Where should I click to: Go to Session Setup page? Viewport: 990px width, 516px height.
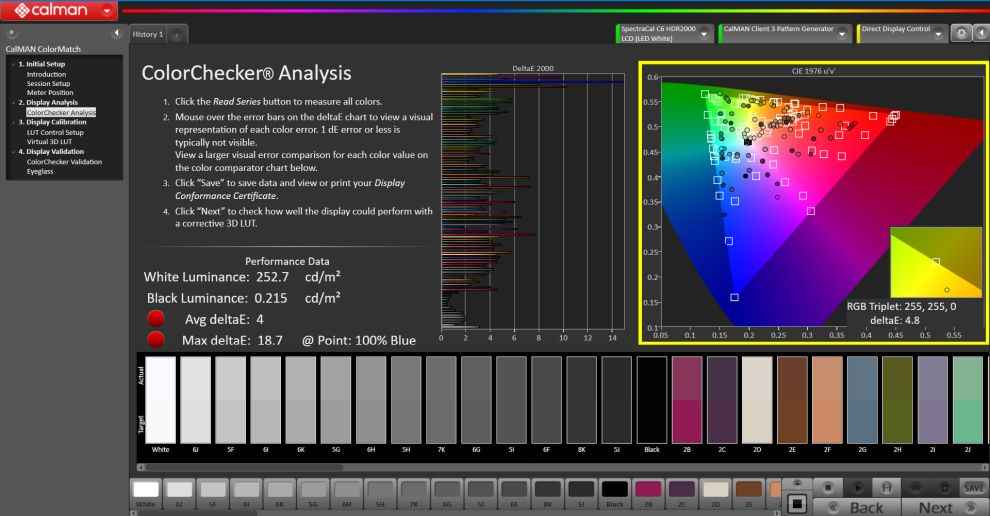pos(48,83)
